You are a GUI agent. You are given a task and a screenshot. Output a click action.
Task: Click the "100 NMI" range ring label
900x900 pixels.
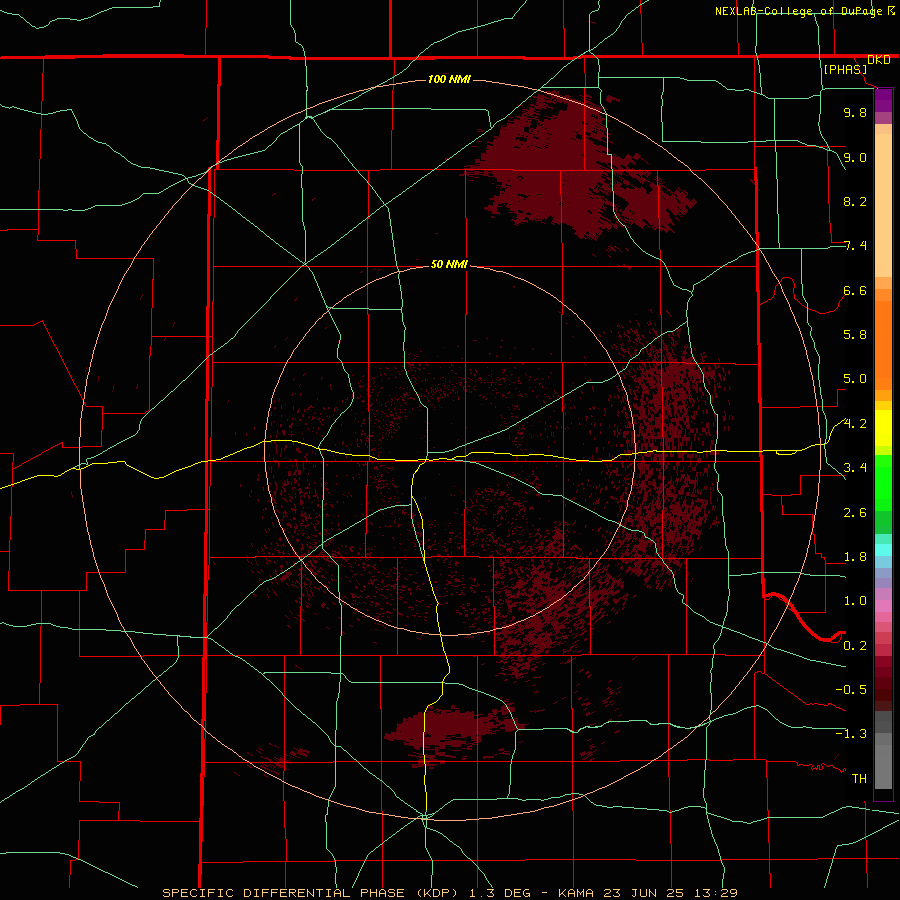click(449, 79)
